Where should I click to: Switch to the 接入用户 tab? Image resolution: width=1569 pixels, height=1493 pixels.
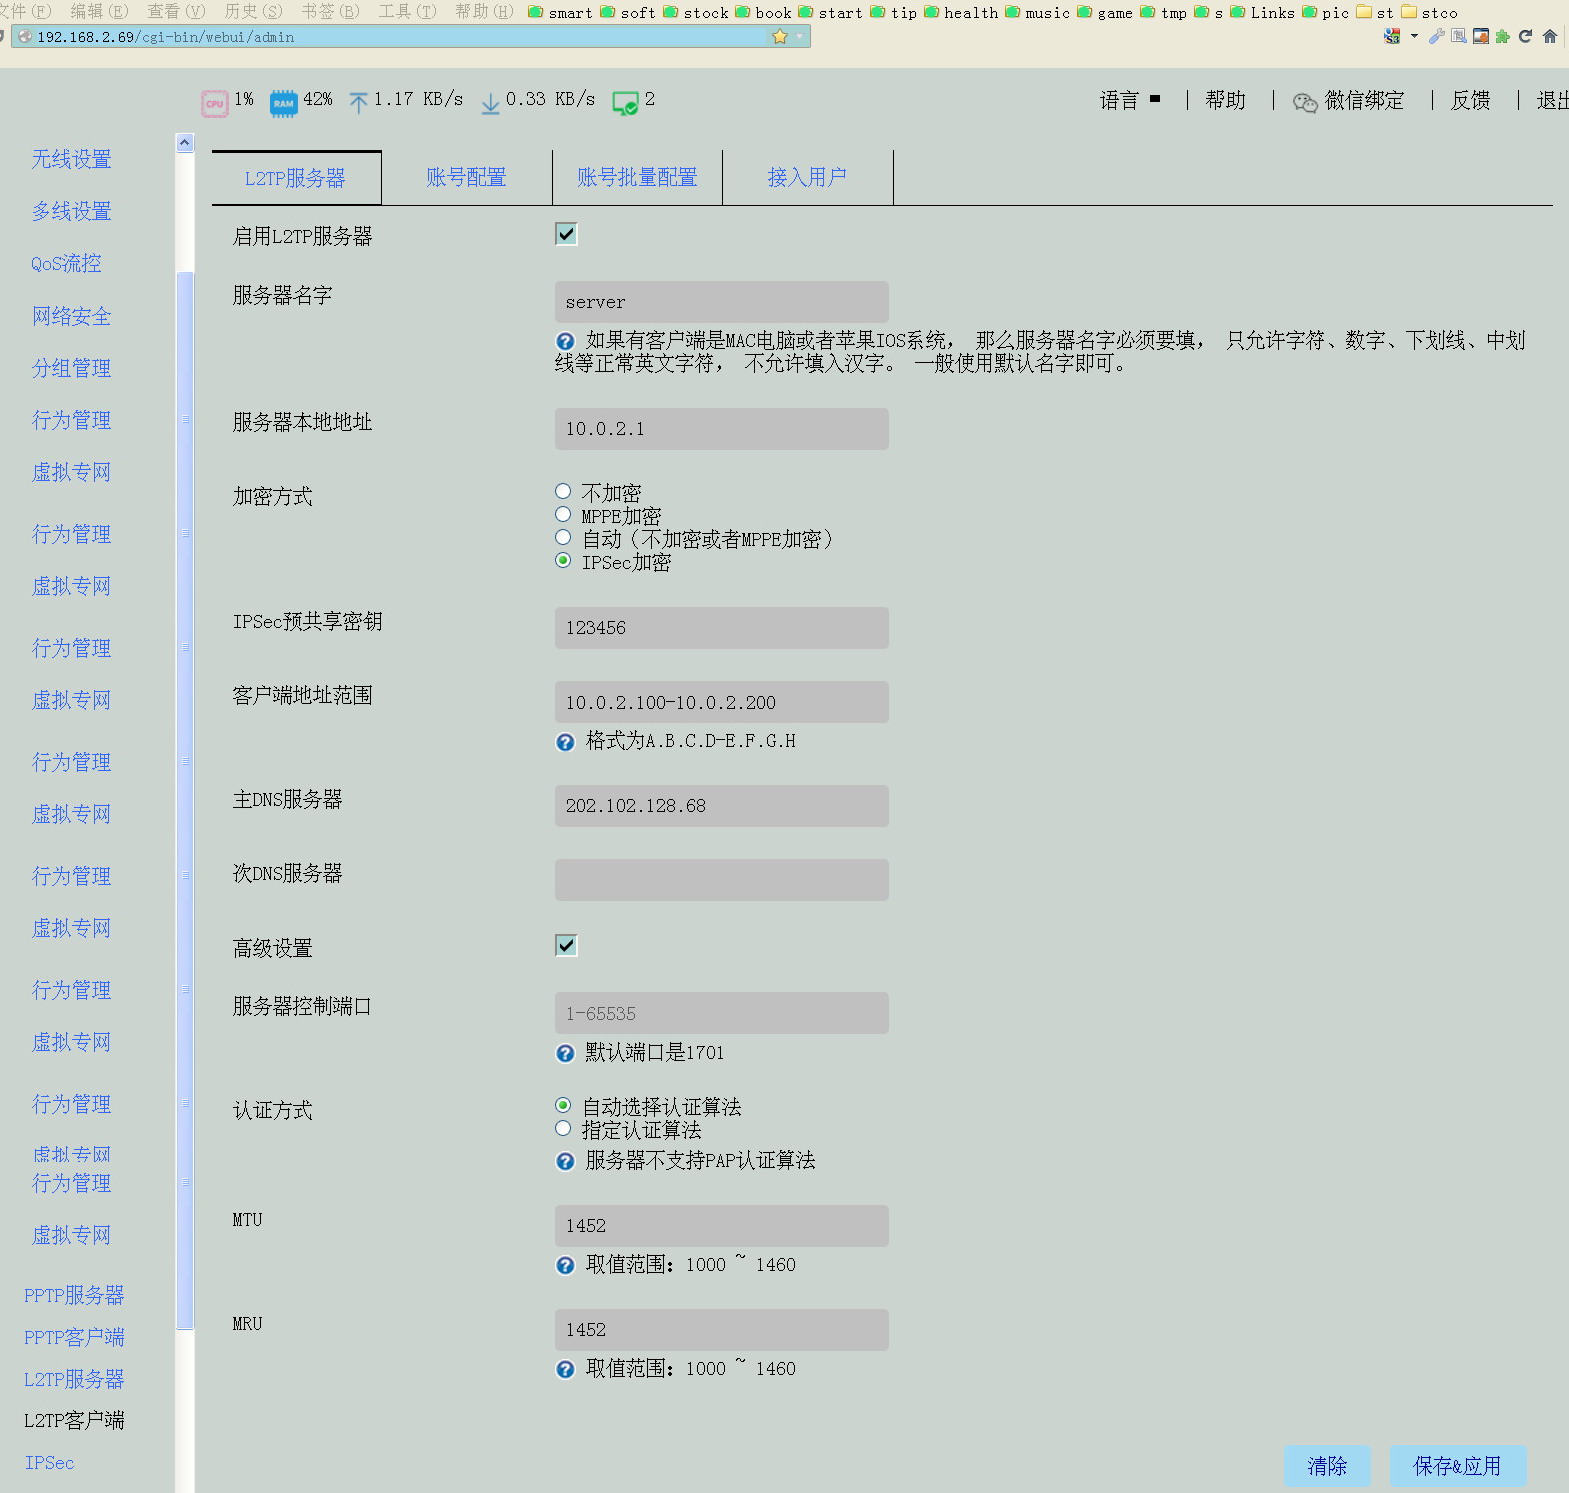point(807,178)
